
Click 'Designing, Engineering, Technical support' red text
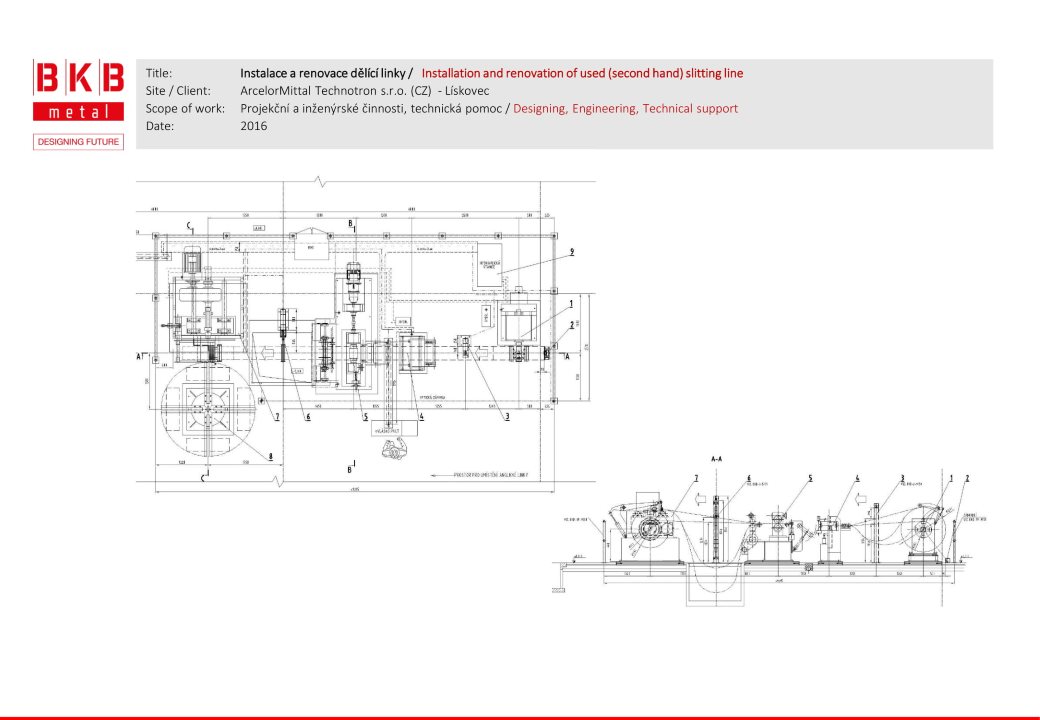pyautogui.click(x=625, y=109)
